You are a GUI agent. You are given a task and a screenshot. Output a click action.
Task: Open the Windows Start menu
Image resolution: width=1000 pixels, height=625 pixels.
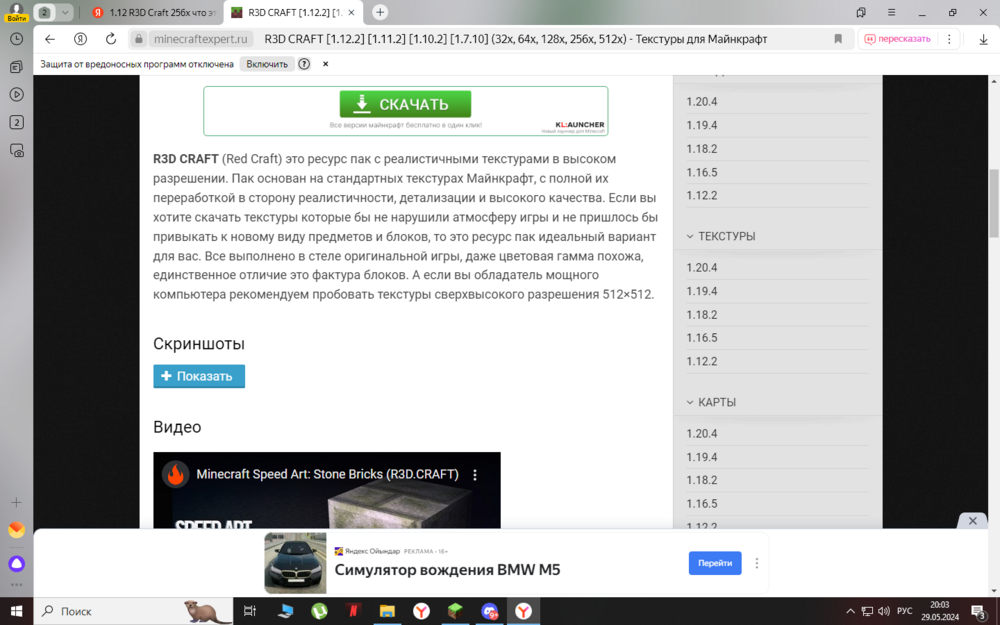click(17, 612)
